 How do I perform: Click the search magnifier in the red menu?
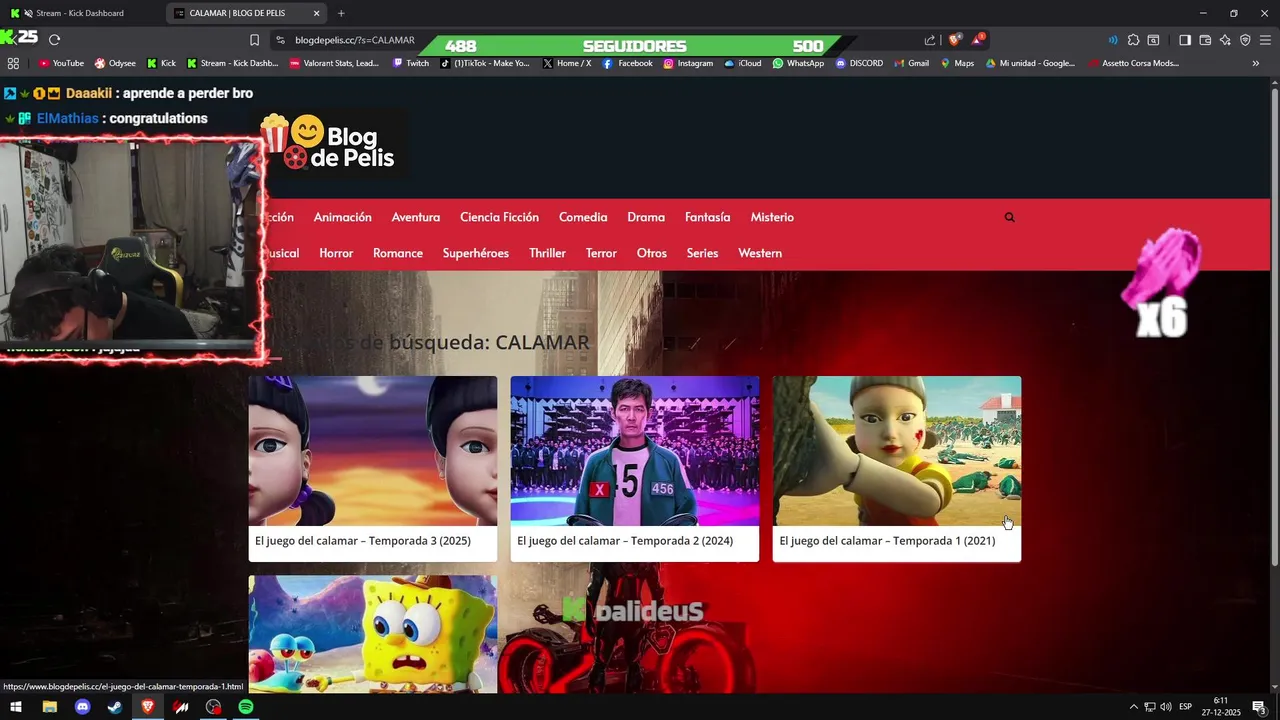coord(1009,217)
